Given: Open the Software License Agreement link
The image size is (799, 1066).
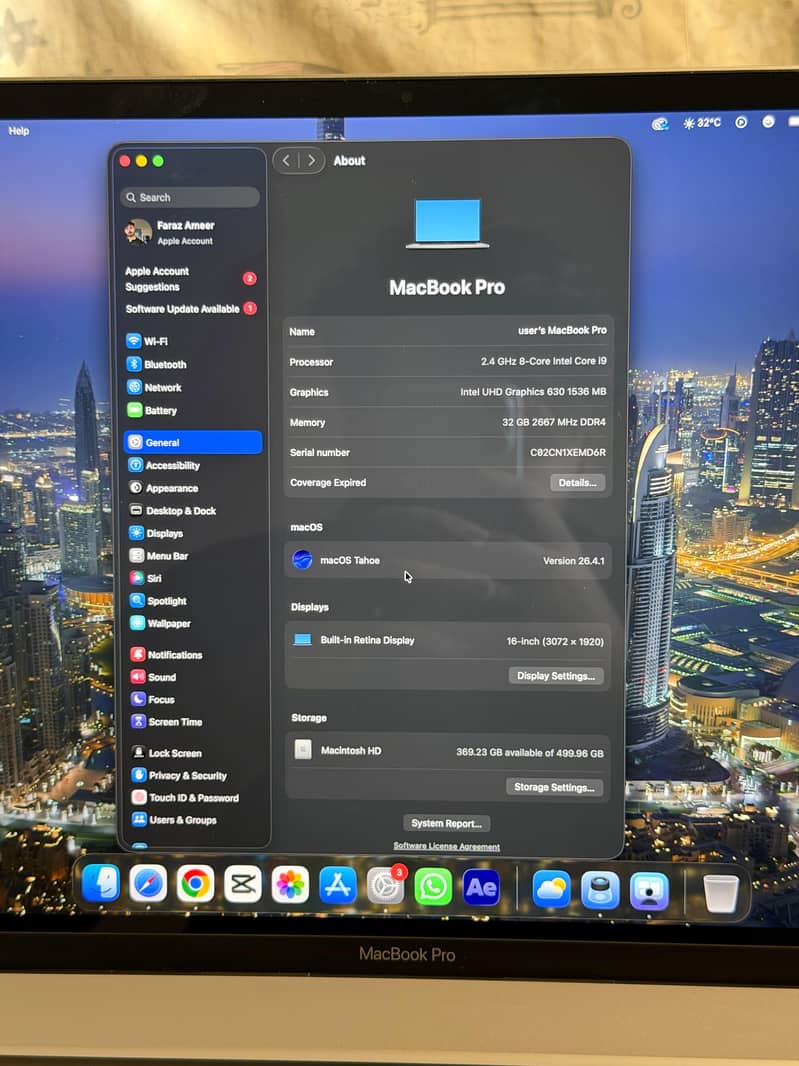Looking at the screenshot, I should click(446, 846).
